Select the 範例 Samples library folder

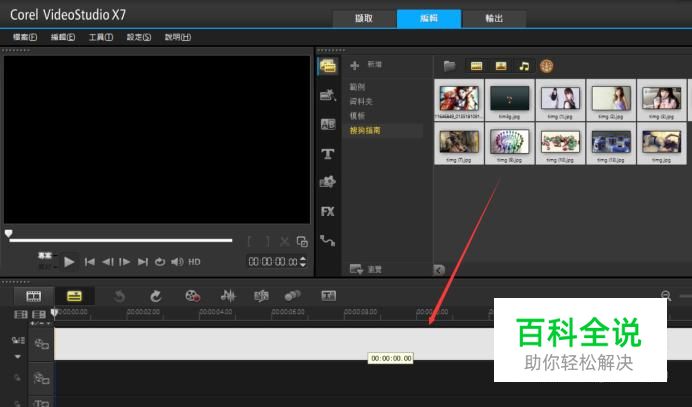(357, 87)
